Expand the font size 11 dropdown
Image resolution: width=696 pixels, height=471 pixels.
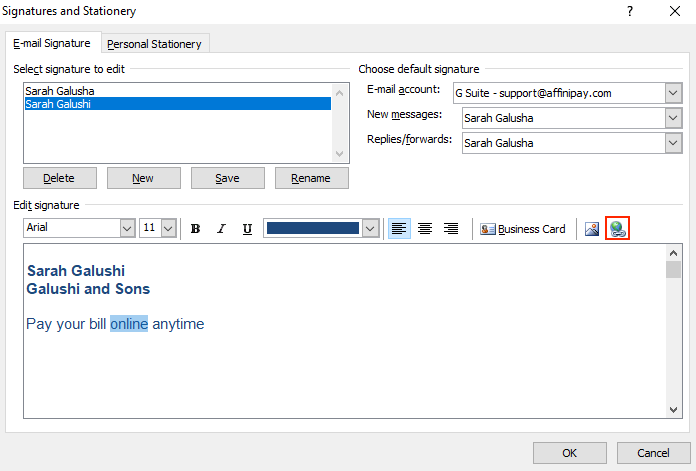pyautogui.click(x=168, y=229)
